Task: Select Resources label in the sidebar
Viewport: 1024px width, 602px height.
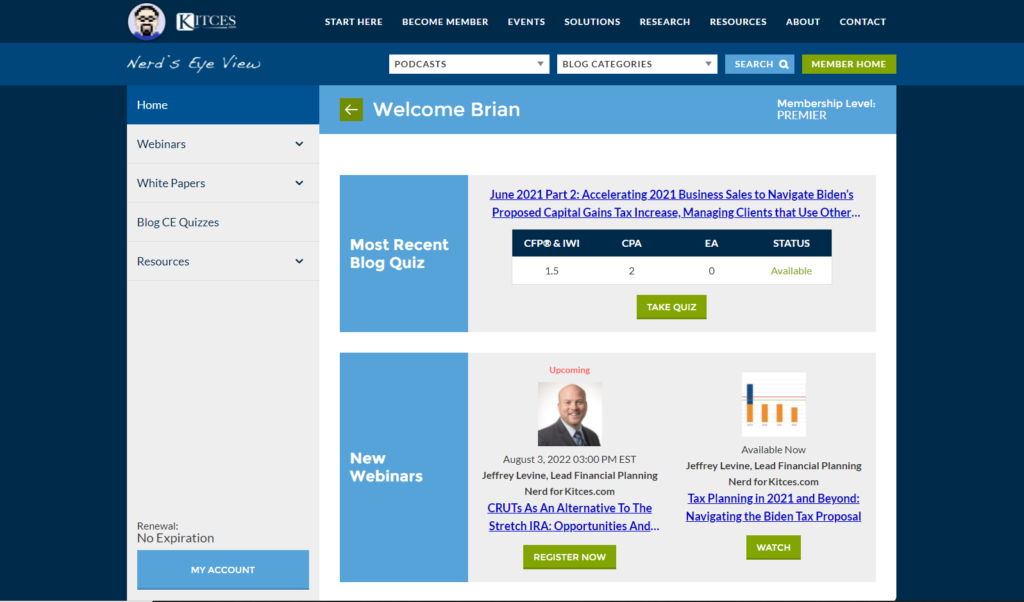Action: click(163, 261)
